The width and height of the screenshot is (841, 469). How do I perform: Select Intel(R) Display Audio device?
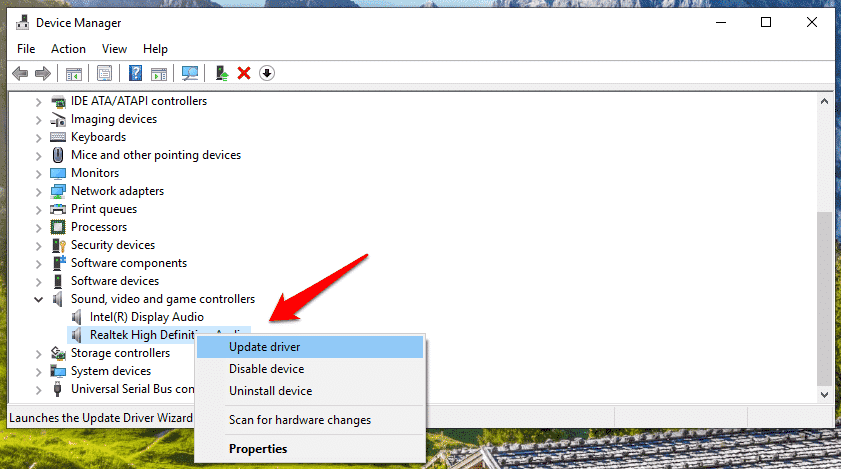[x=146, y=317]
